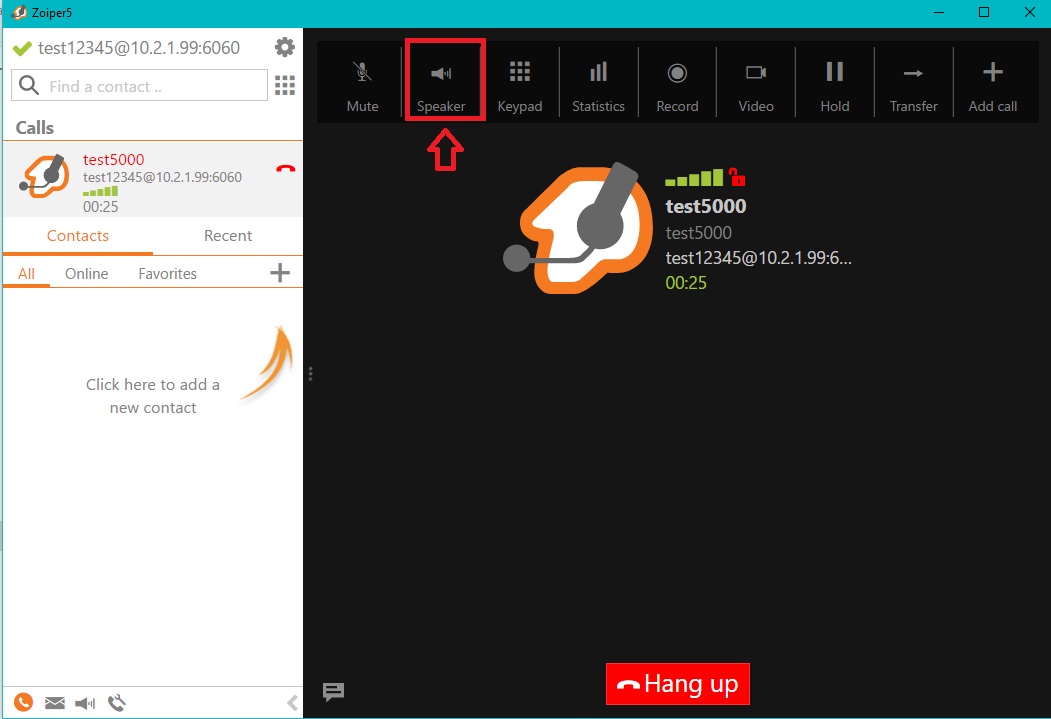
Task: Toggle the Speaker button
Action: (x=441, y=85)
